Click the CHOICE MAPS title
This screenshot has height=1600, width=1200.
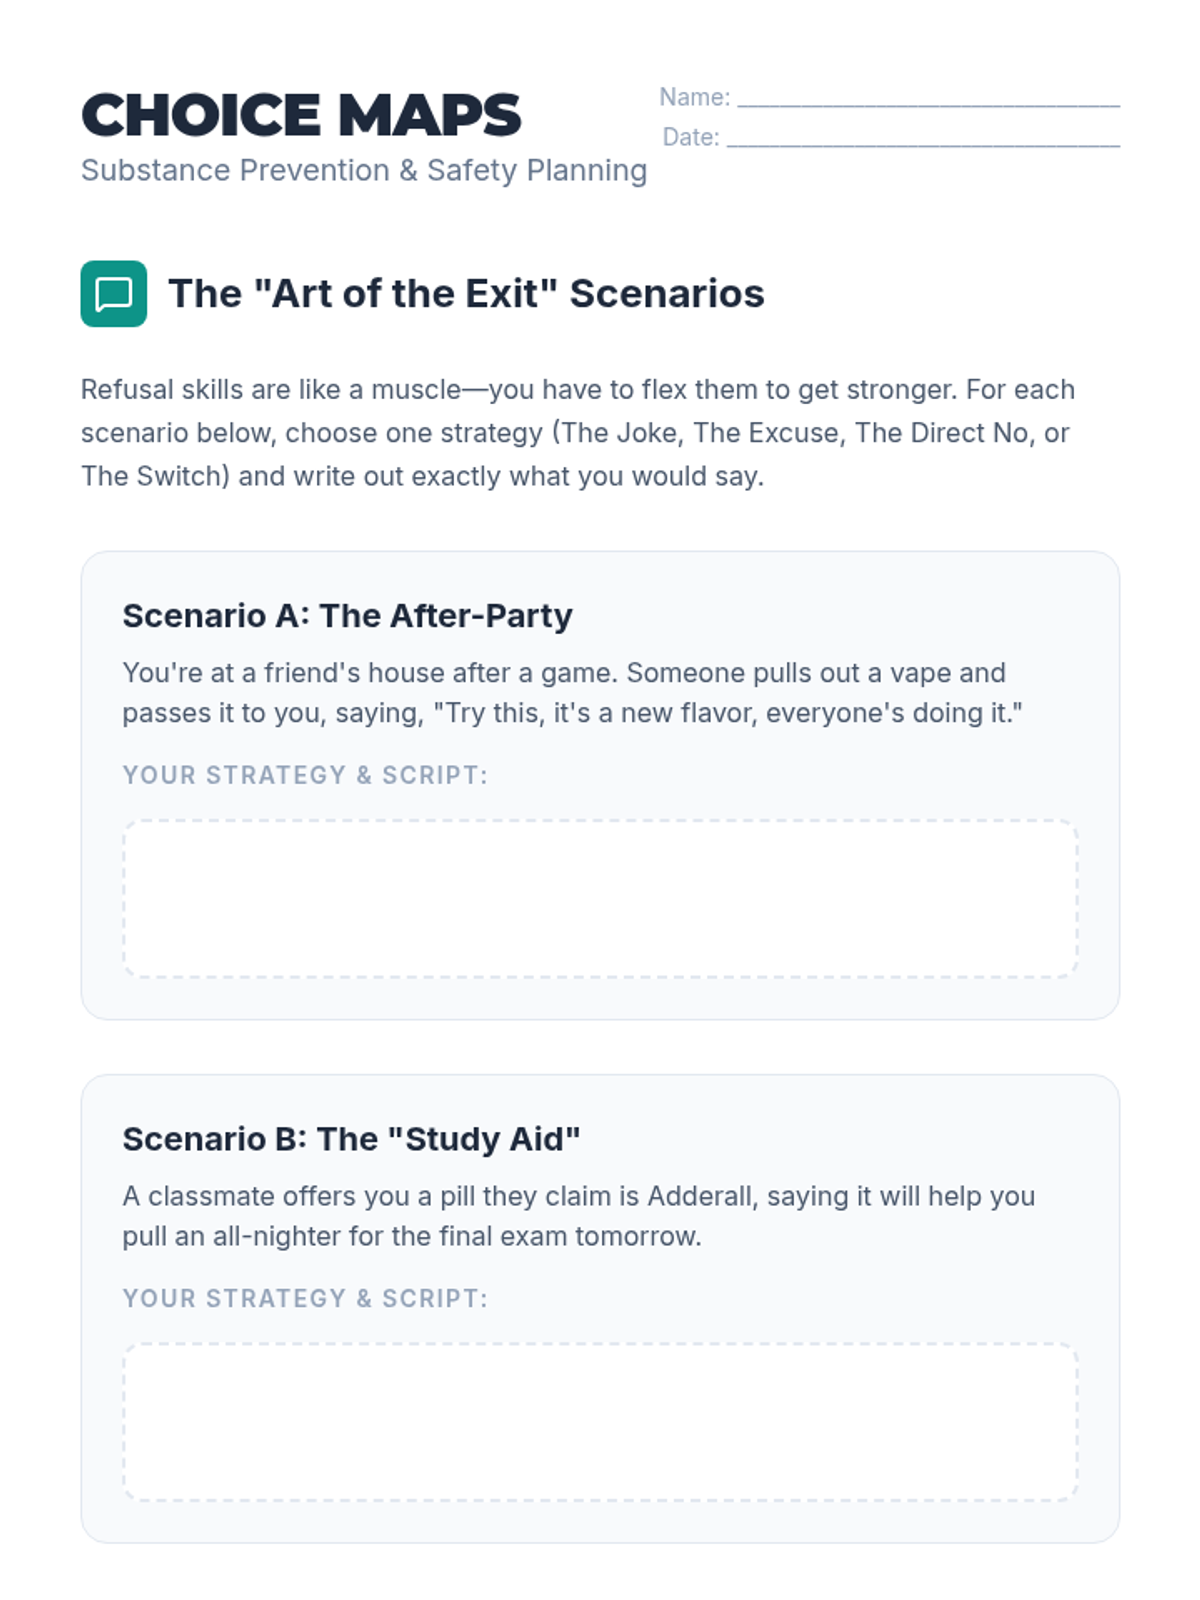click(x=301, y=115)
